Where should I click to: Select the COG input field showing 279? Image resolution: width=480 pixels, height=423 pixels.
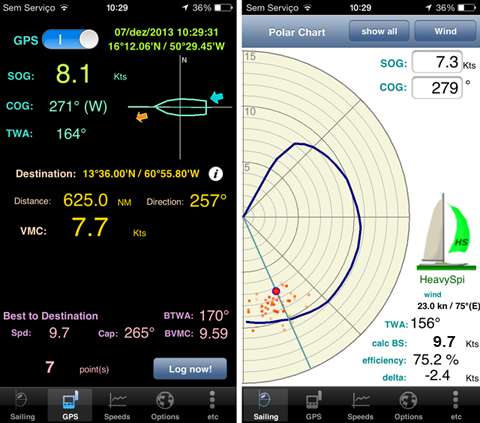(437, 88)
